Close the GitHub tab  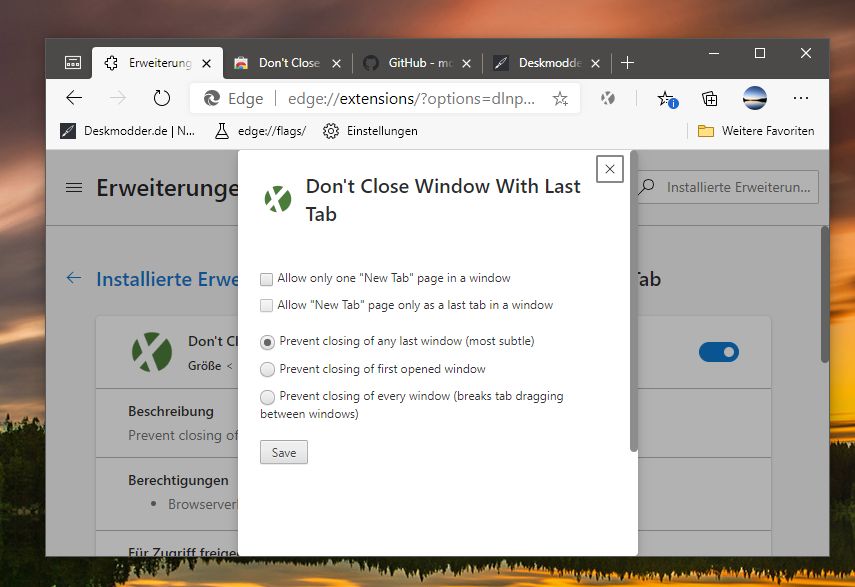[466, 64]
